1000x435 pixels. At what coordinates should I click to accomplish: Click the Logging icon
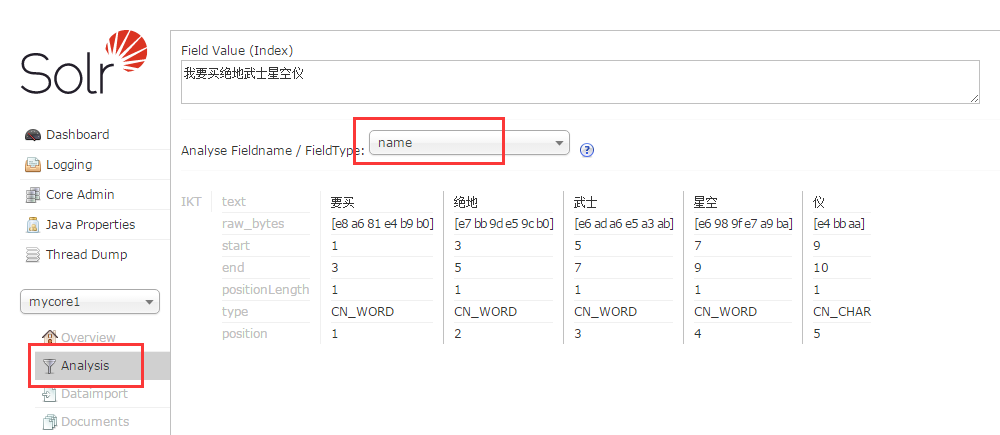(33, 165)
